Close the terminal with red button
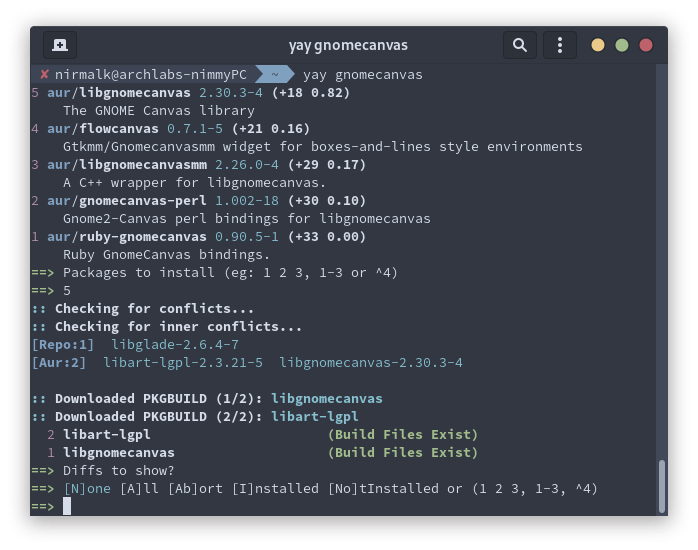 pos(645,45)
